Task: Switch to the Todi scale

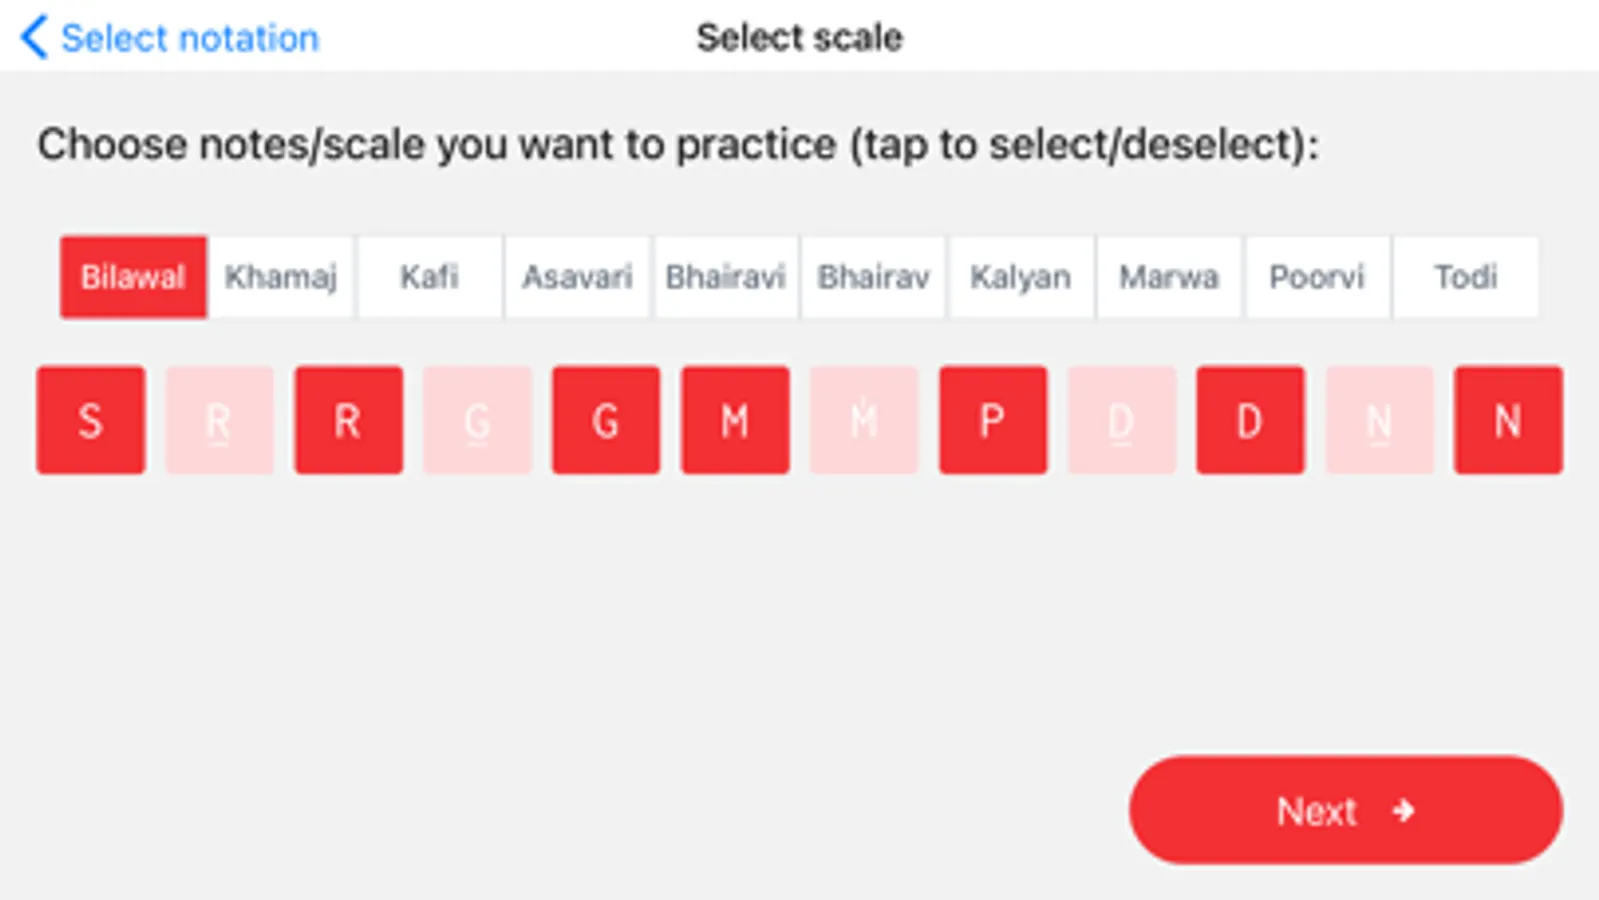Action: [x=1465, y=277]
